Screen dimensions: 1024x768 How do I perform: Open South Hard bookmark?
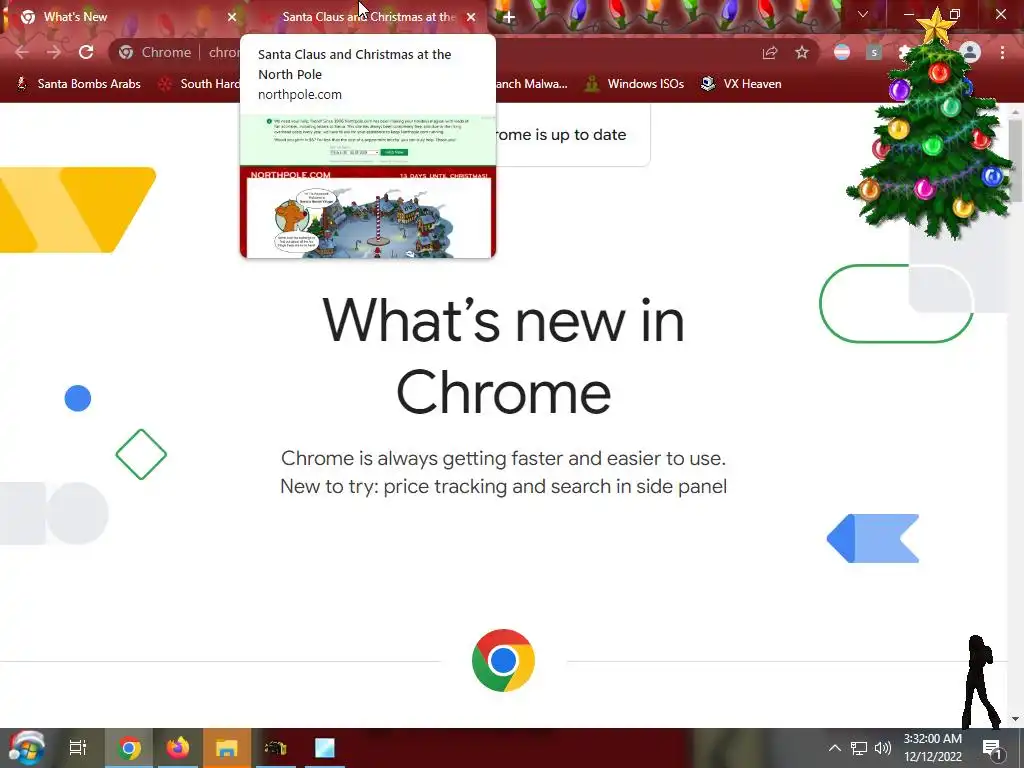200,84
